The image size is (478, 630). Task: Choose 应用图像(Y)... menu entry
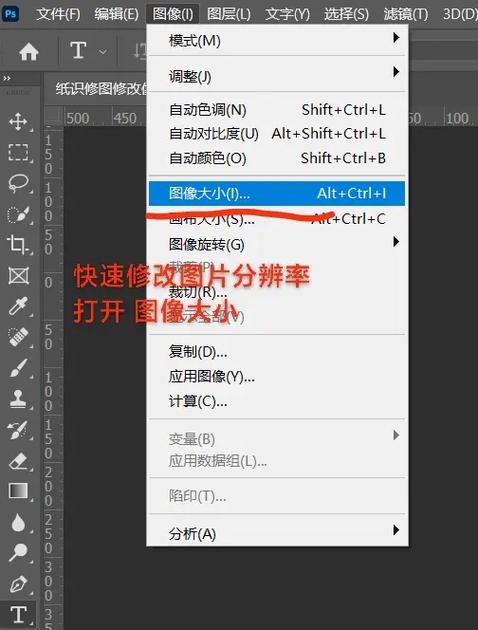point(277,376)
